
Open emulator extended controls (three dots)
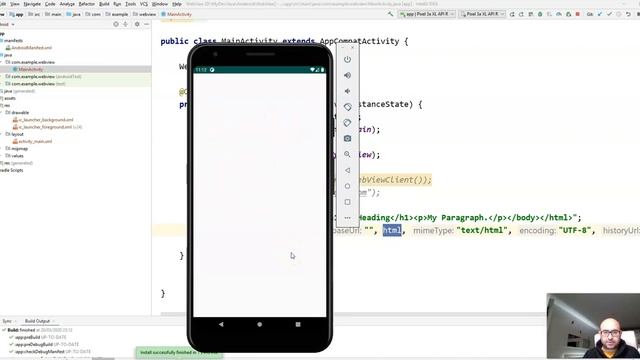pos(347,218)
